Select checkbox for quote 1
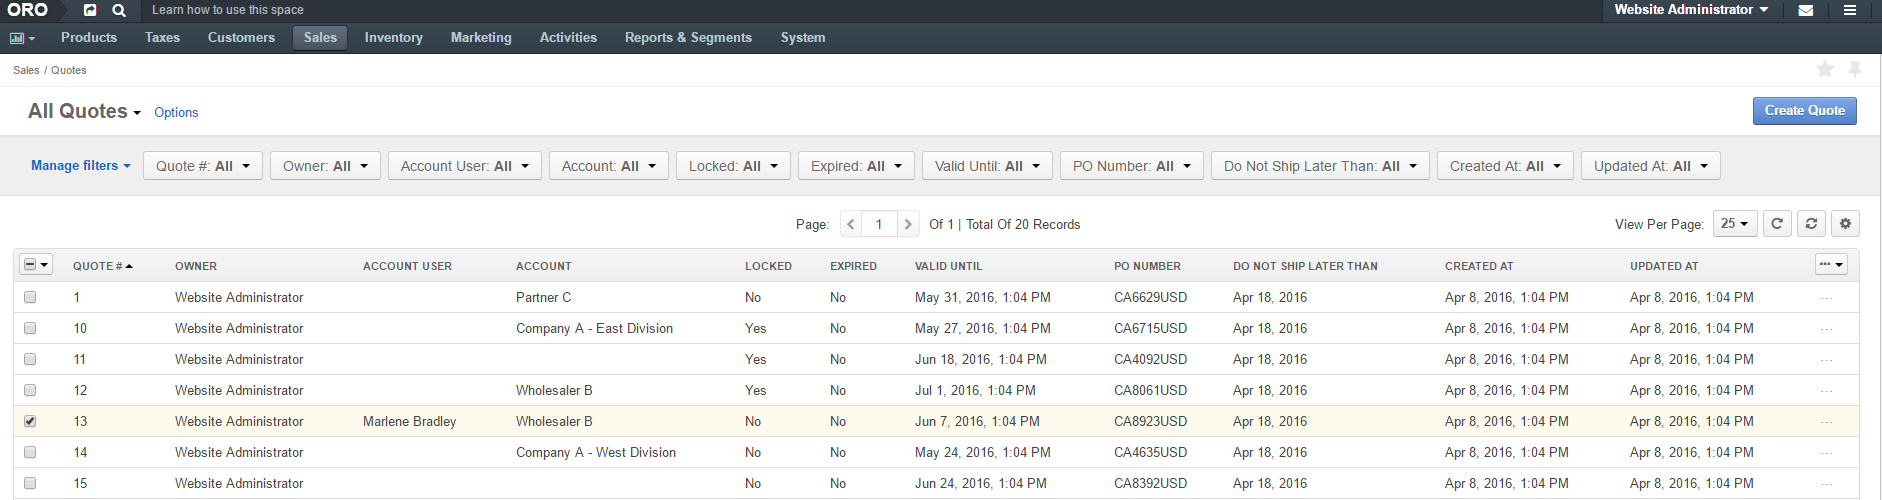The height and width of the screenshot is (500, 1882). point(30,297)
